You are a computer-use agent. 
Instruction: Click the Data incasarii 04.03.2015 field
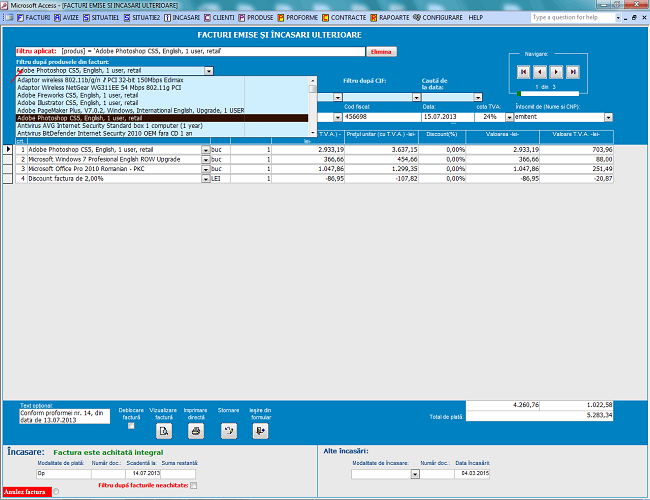472,473
